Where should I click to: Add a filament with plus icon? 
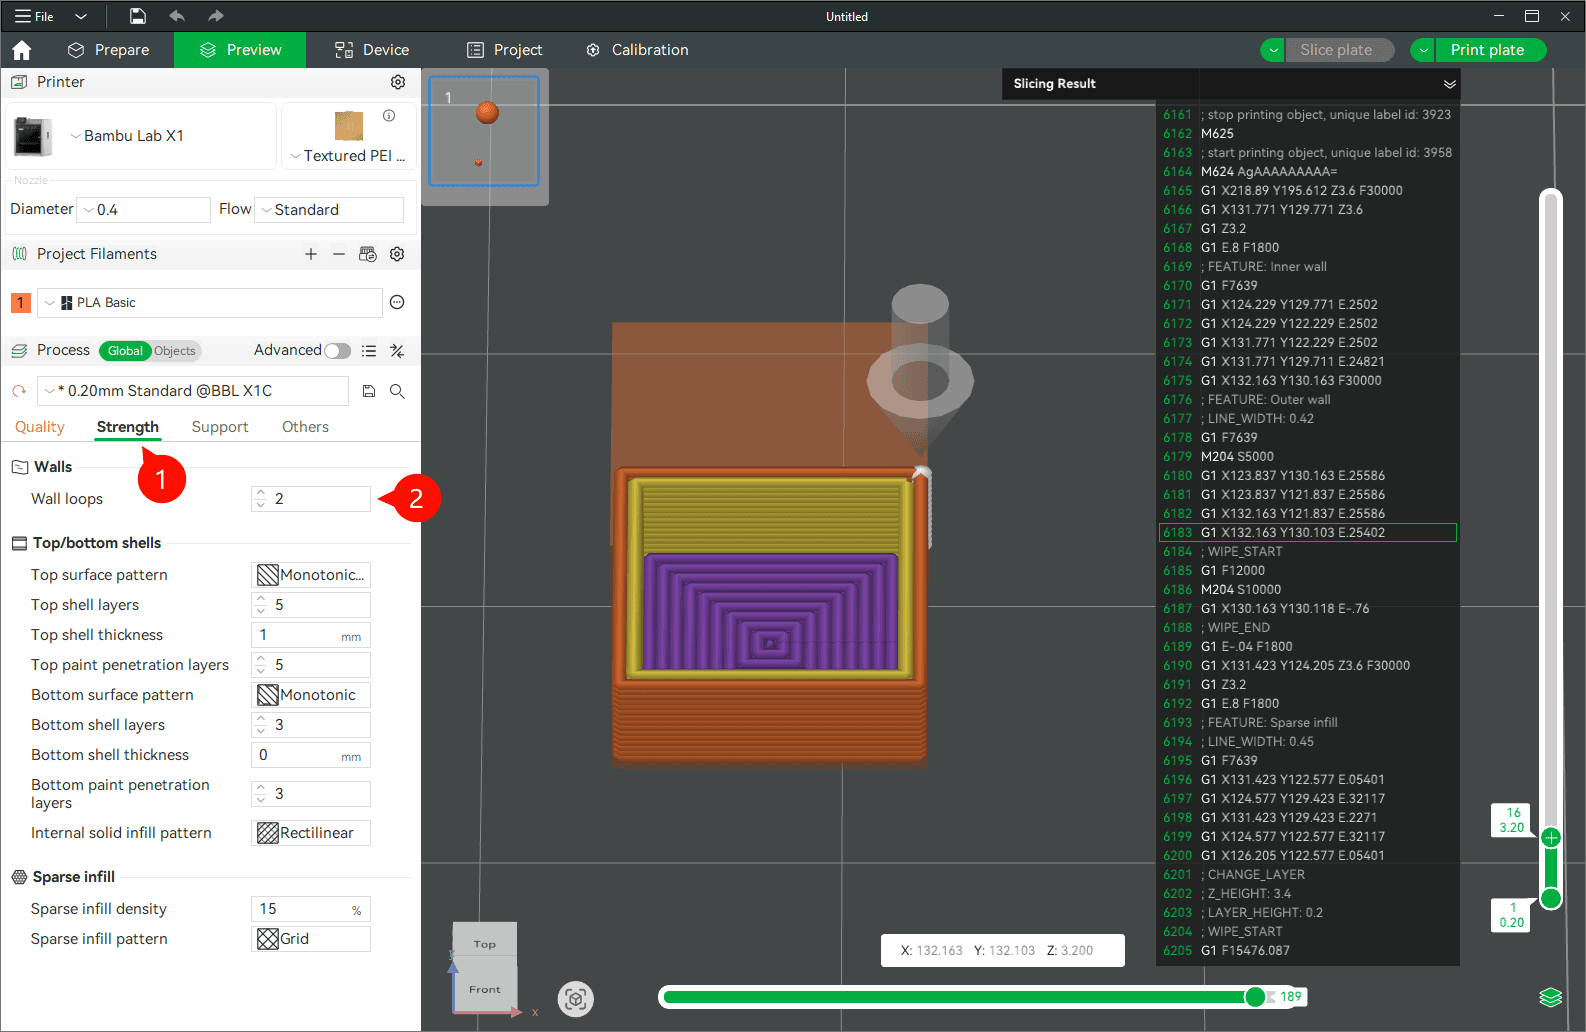(311, 254)
